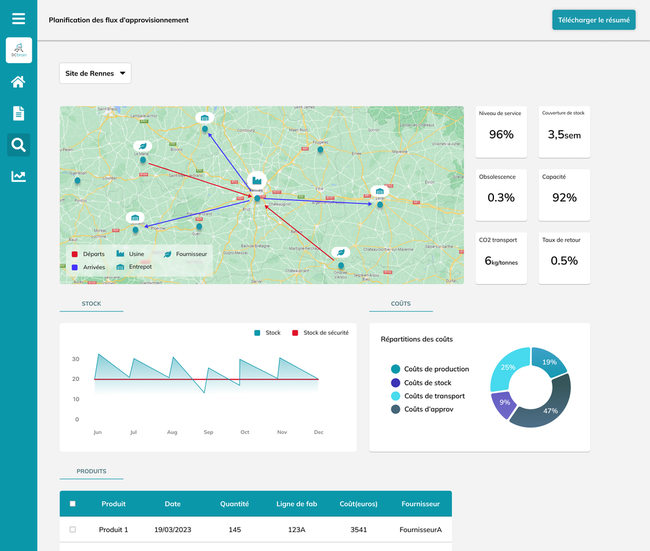Viewport: 650px width, 551px height.
Task: Click the factory marker at Rennes on map
Action: point(257,180)
